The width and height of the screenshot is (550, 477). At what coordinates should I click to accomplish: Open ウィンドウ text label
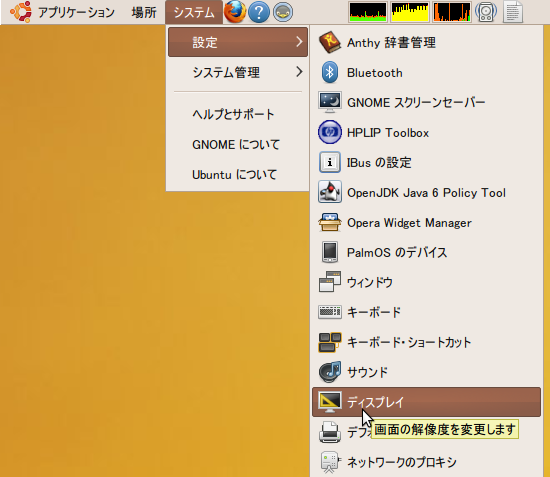(370, 282)
